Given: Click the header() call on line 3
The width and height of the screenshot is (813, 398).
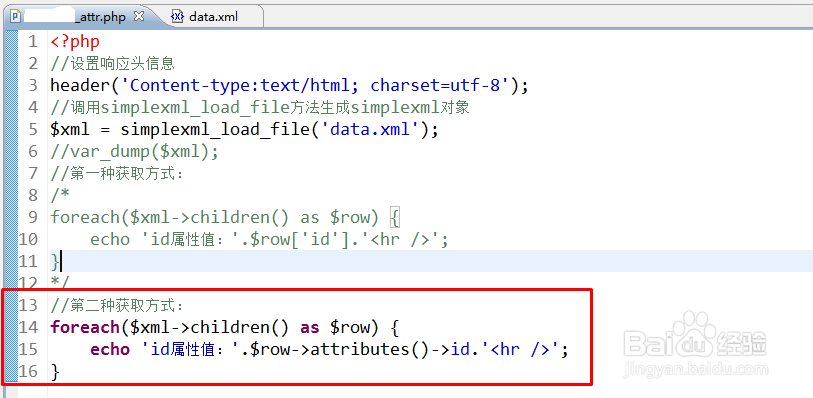Looking at the screenshot, I should 289,85.
